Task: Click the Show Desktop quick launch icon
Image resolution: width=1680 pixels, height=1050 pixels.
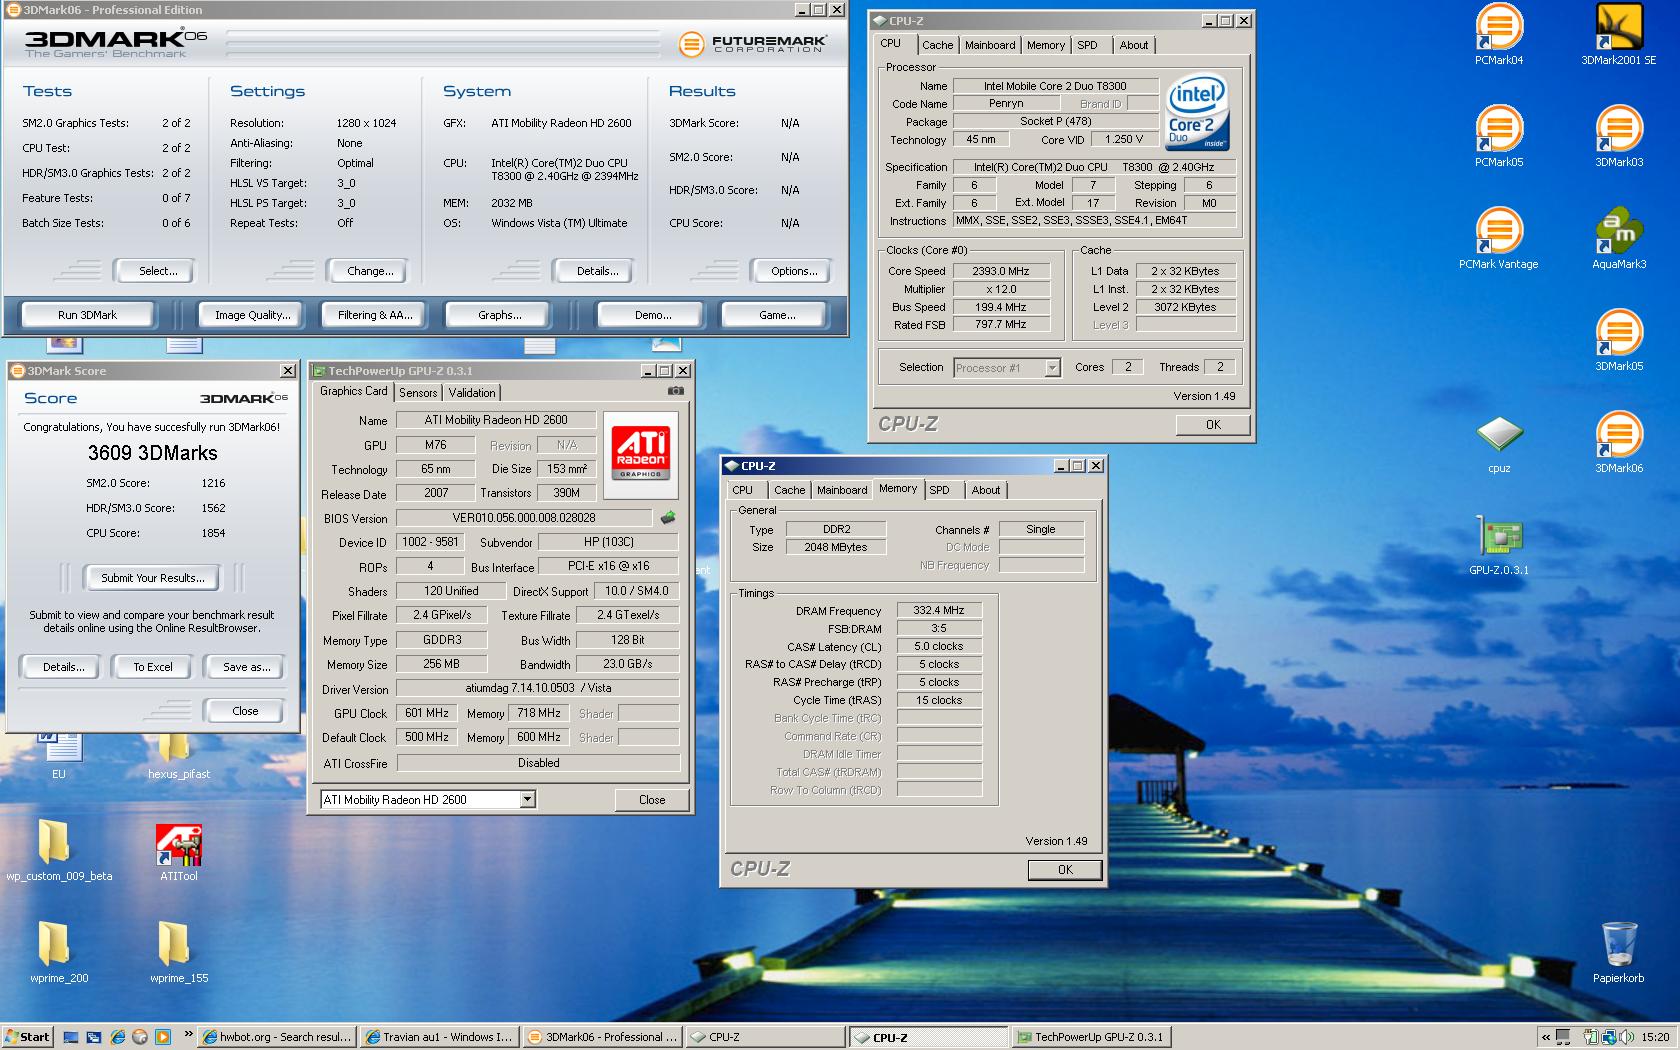Action: [x=72, y=1037]
